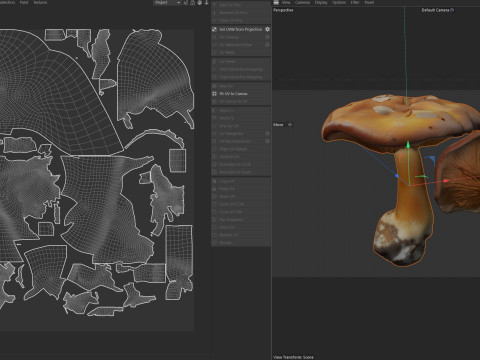
Task: Click the down-arrow icon right of Project dropdown
Action: pos(207,3)
